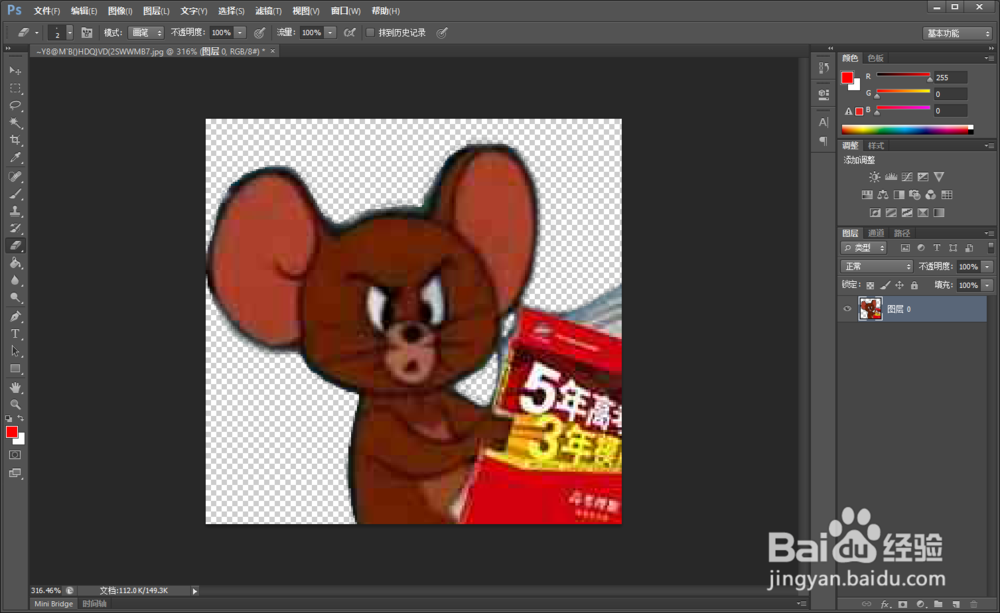
Task: Toggle visibility of 图层 0
Action: click(x=848, y=309)
